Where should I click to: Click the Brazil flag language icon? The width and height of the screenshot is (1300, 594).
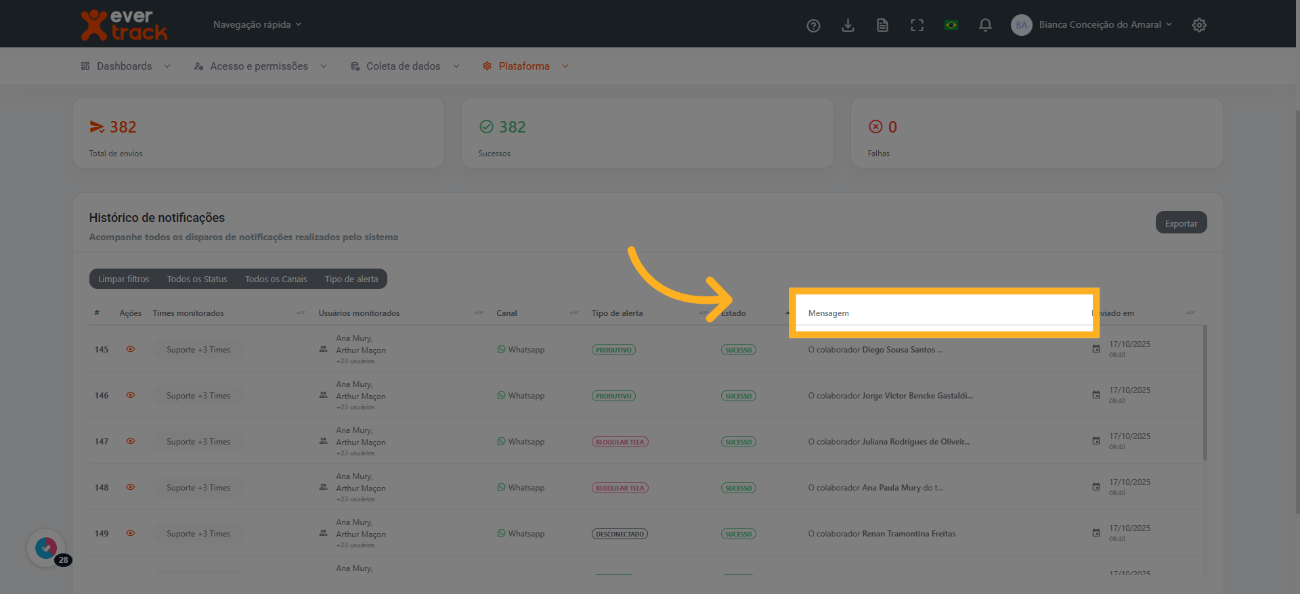[951, 25]
